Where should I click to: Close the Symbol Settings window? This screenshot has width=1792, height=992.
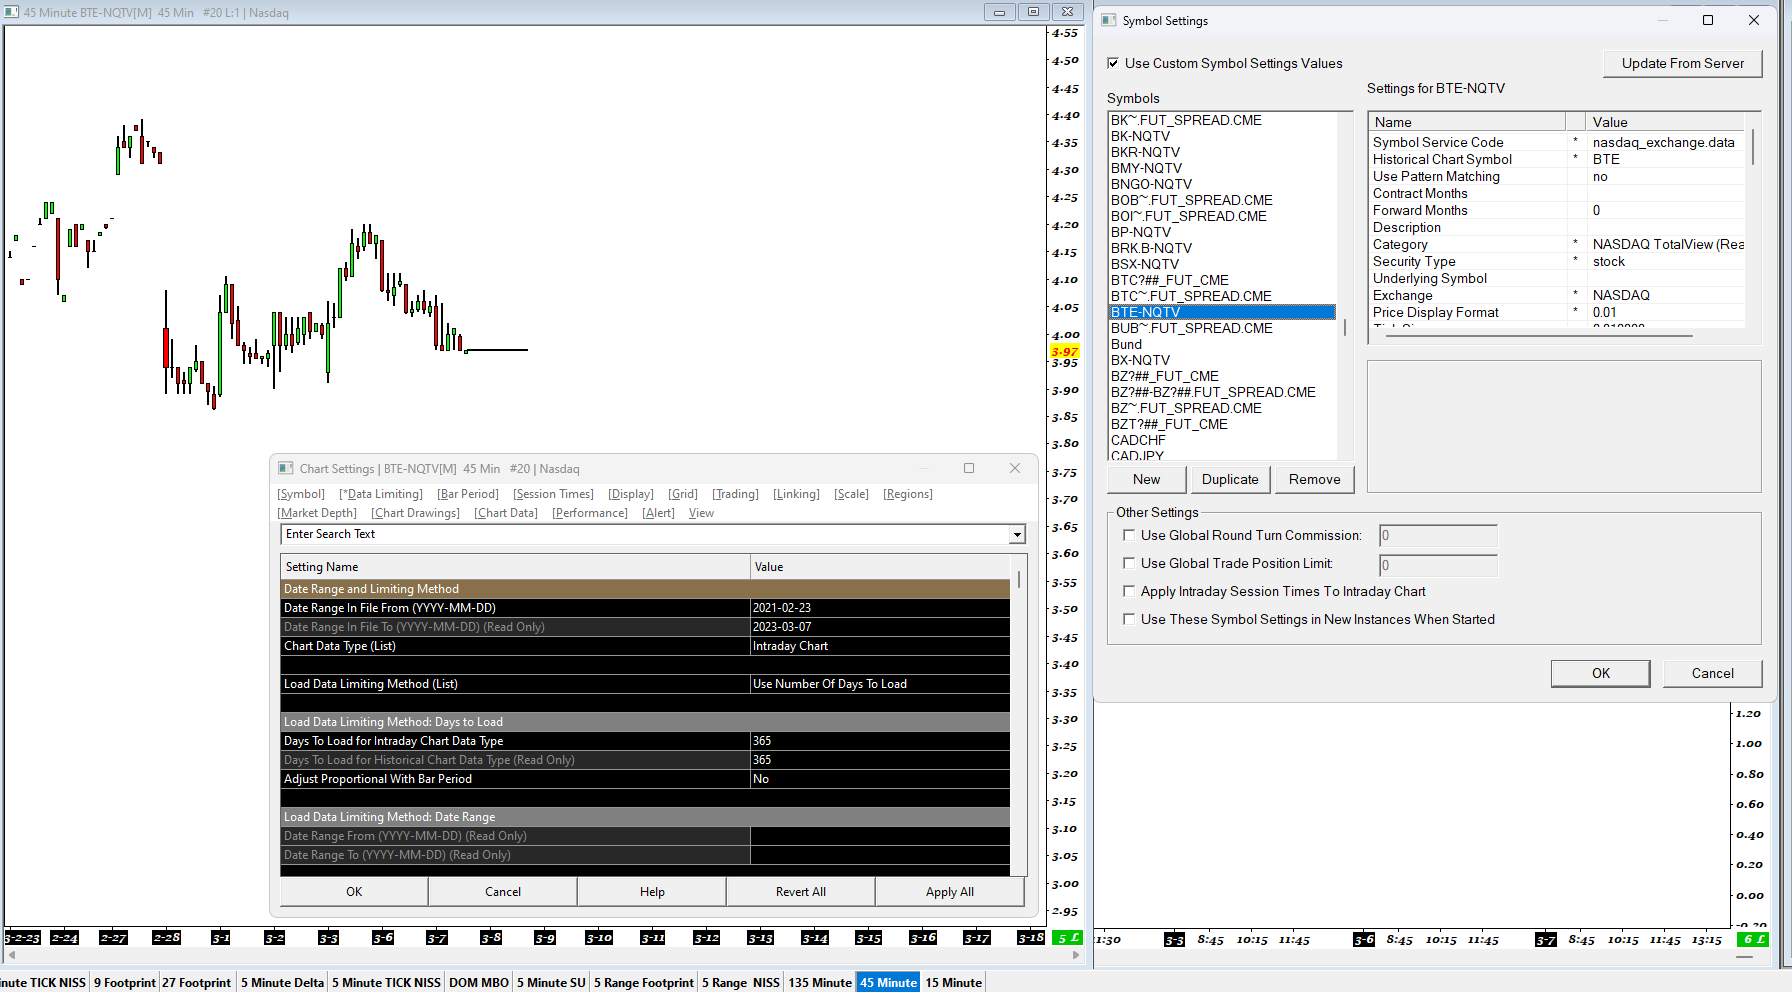click(1754, 20)
